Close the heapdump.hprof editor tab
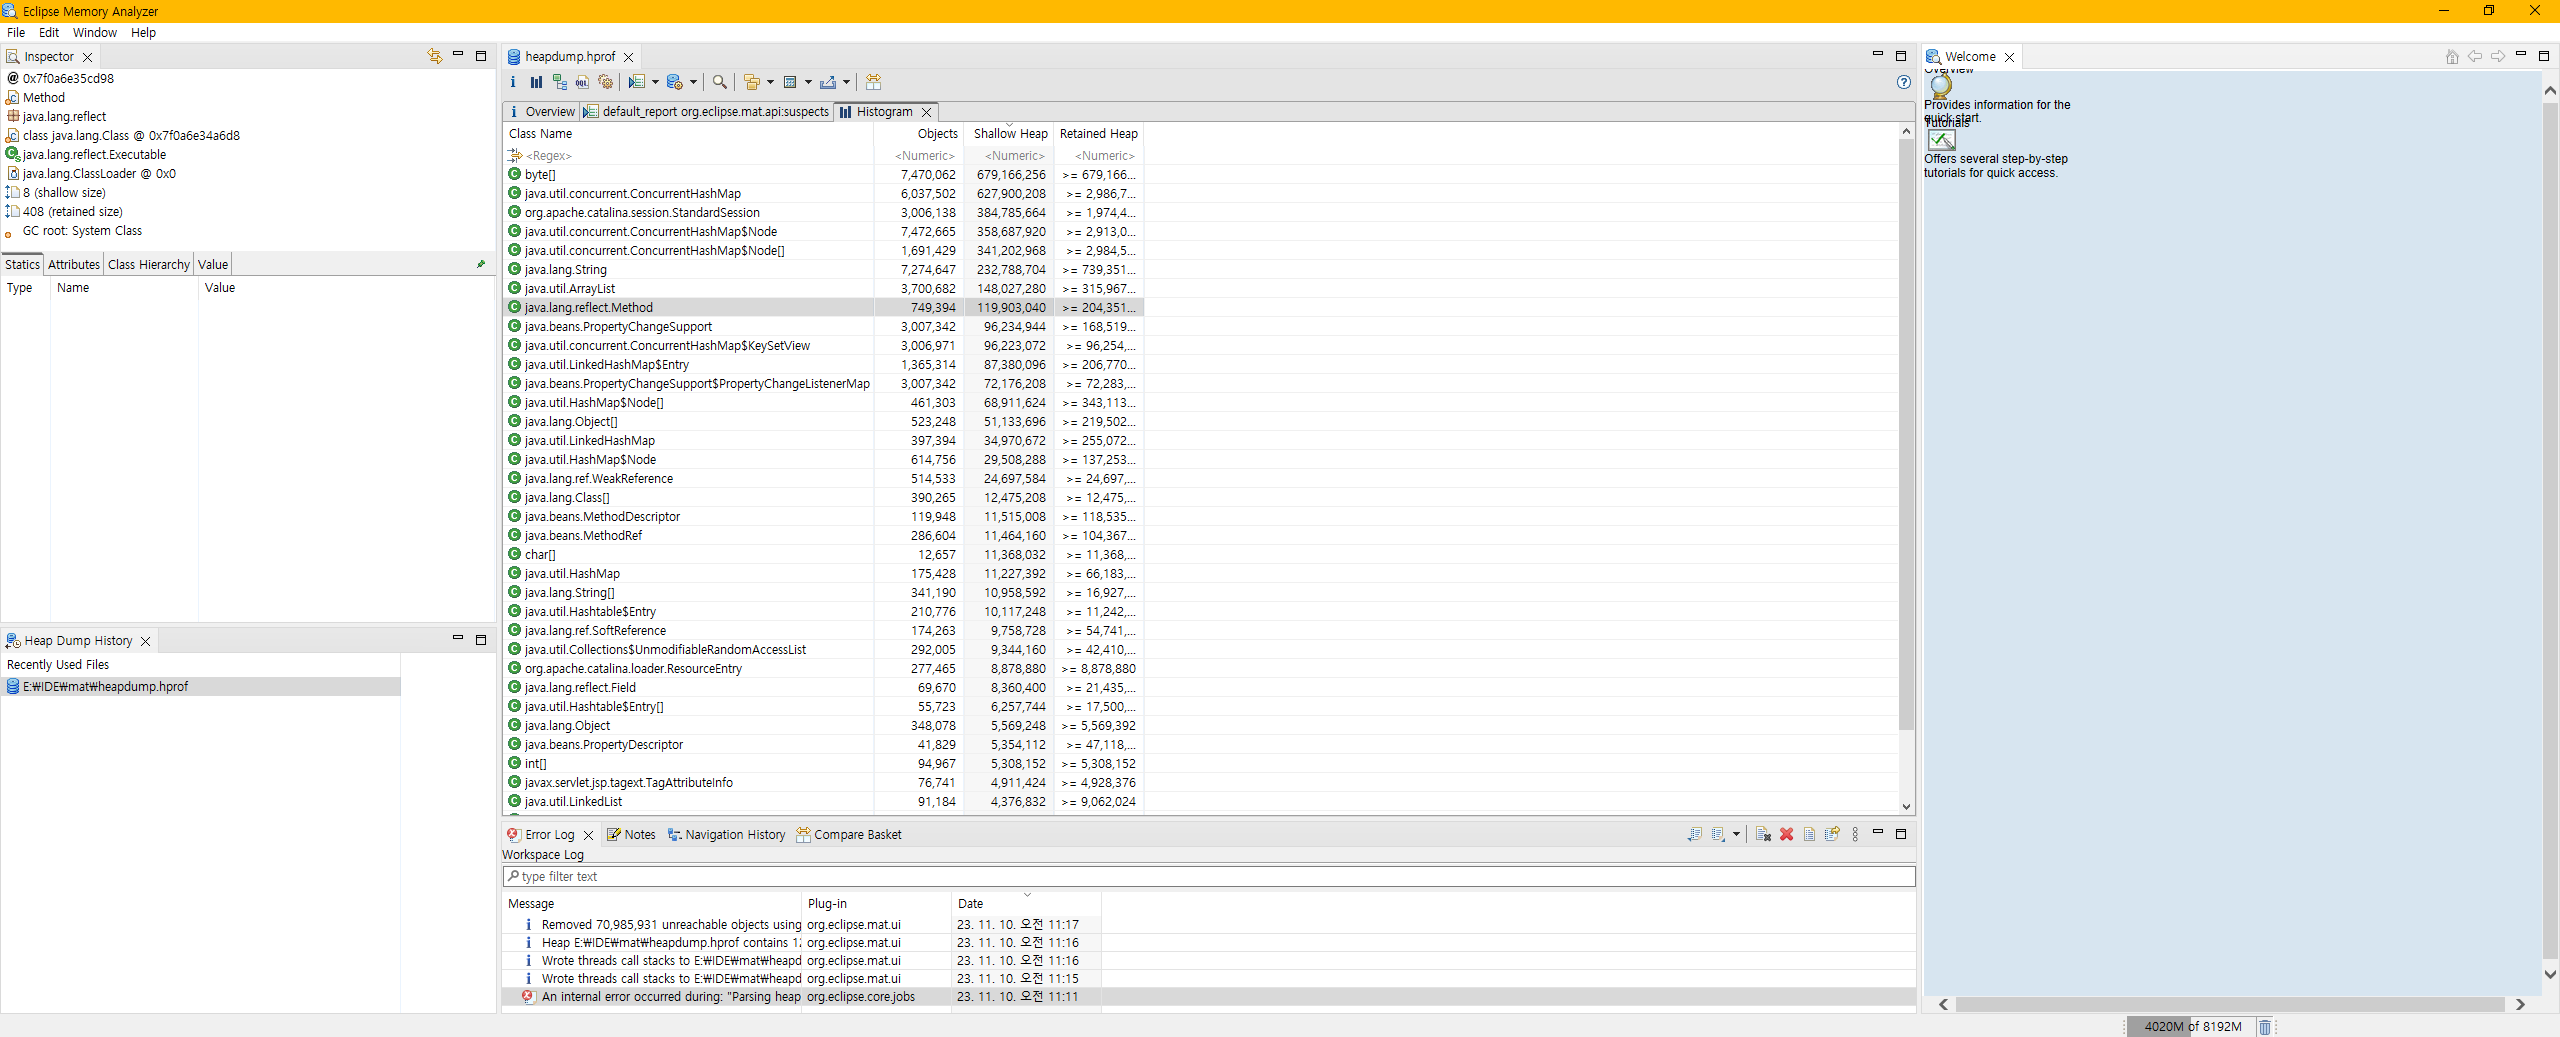2560x1037 pixels. [x=629, y=57]
